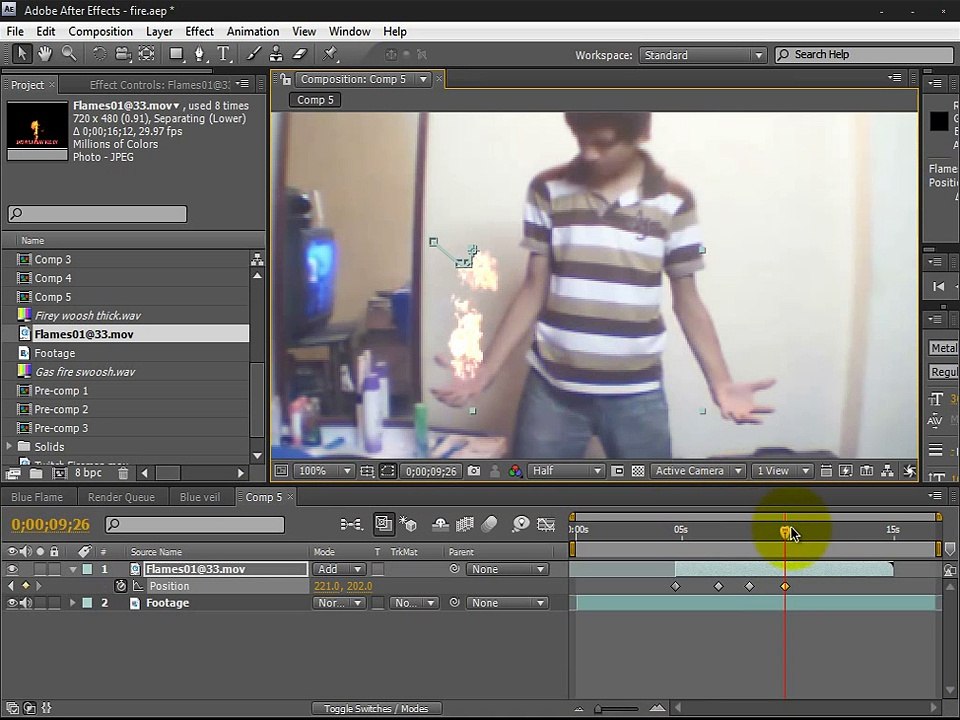This screenshot has height=720, width=960.
Task: Select the Zoom magnifier tool
Action: [69, 54]
